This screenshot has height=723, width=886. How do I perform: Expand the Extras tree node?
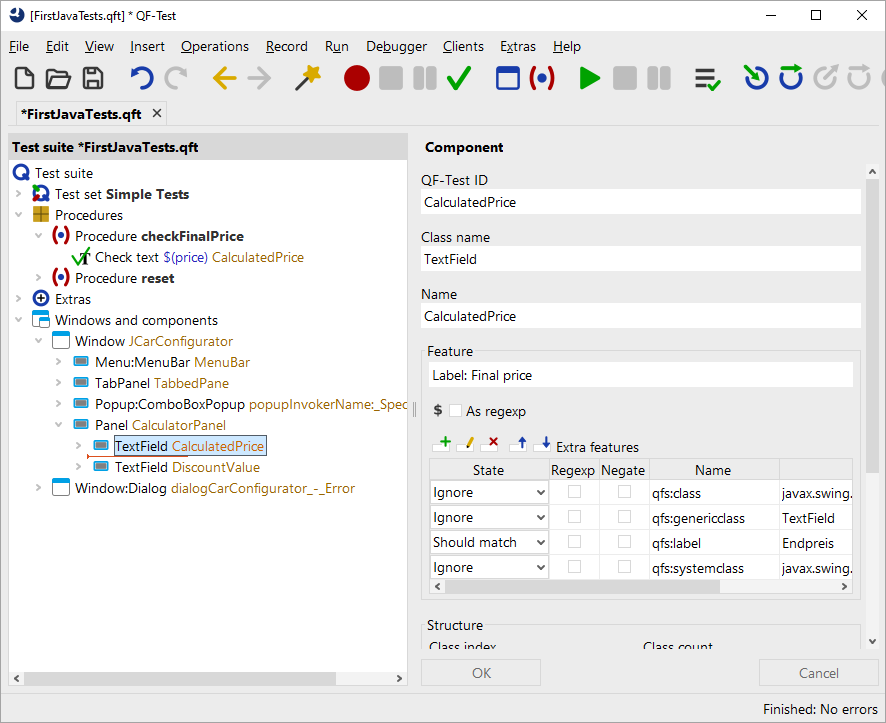pos(19,299)
